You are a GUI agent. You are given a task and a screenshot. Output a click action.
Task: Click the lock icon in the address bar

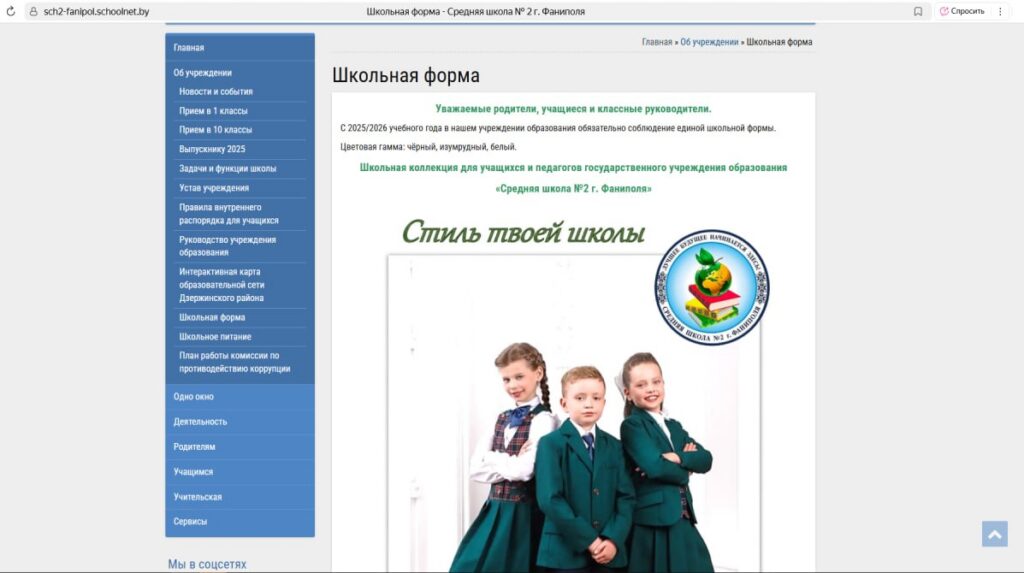33,11
